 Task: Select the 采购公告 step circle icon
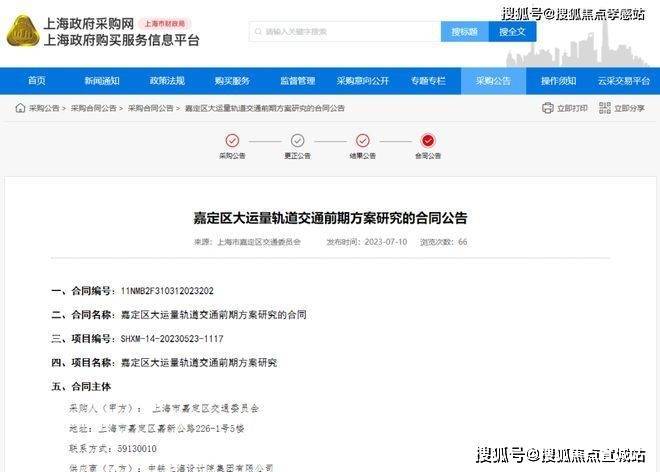232,140
